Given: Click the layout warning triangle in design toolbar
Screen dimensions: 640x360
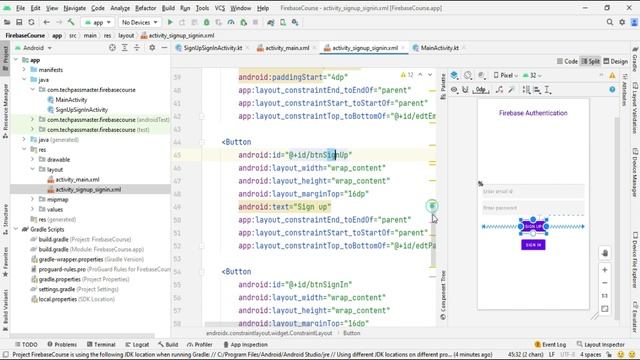Looking at the screenshot, I should pos(612,76).
